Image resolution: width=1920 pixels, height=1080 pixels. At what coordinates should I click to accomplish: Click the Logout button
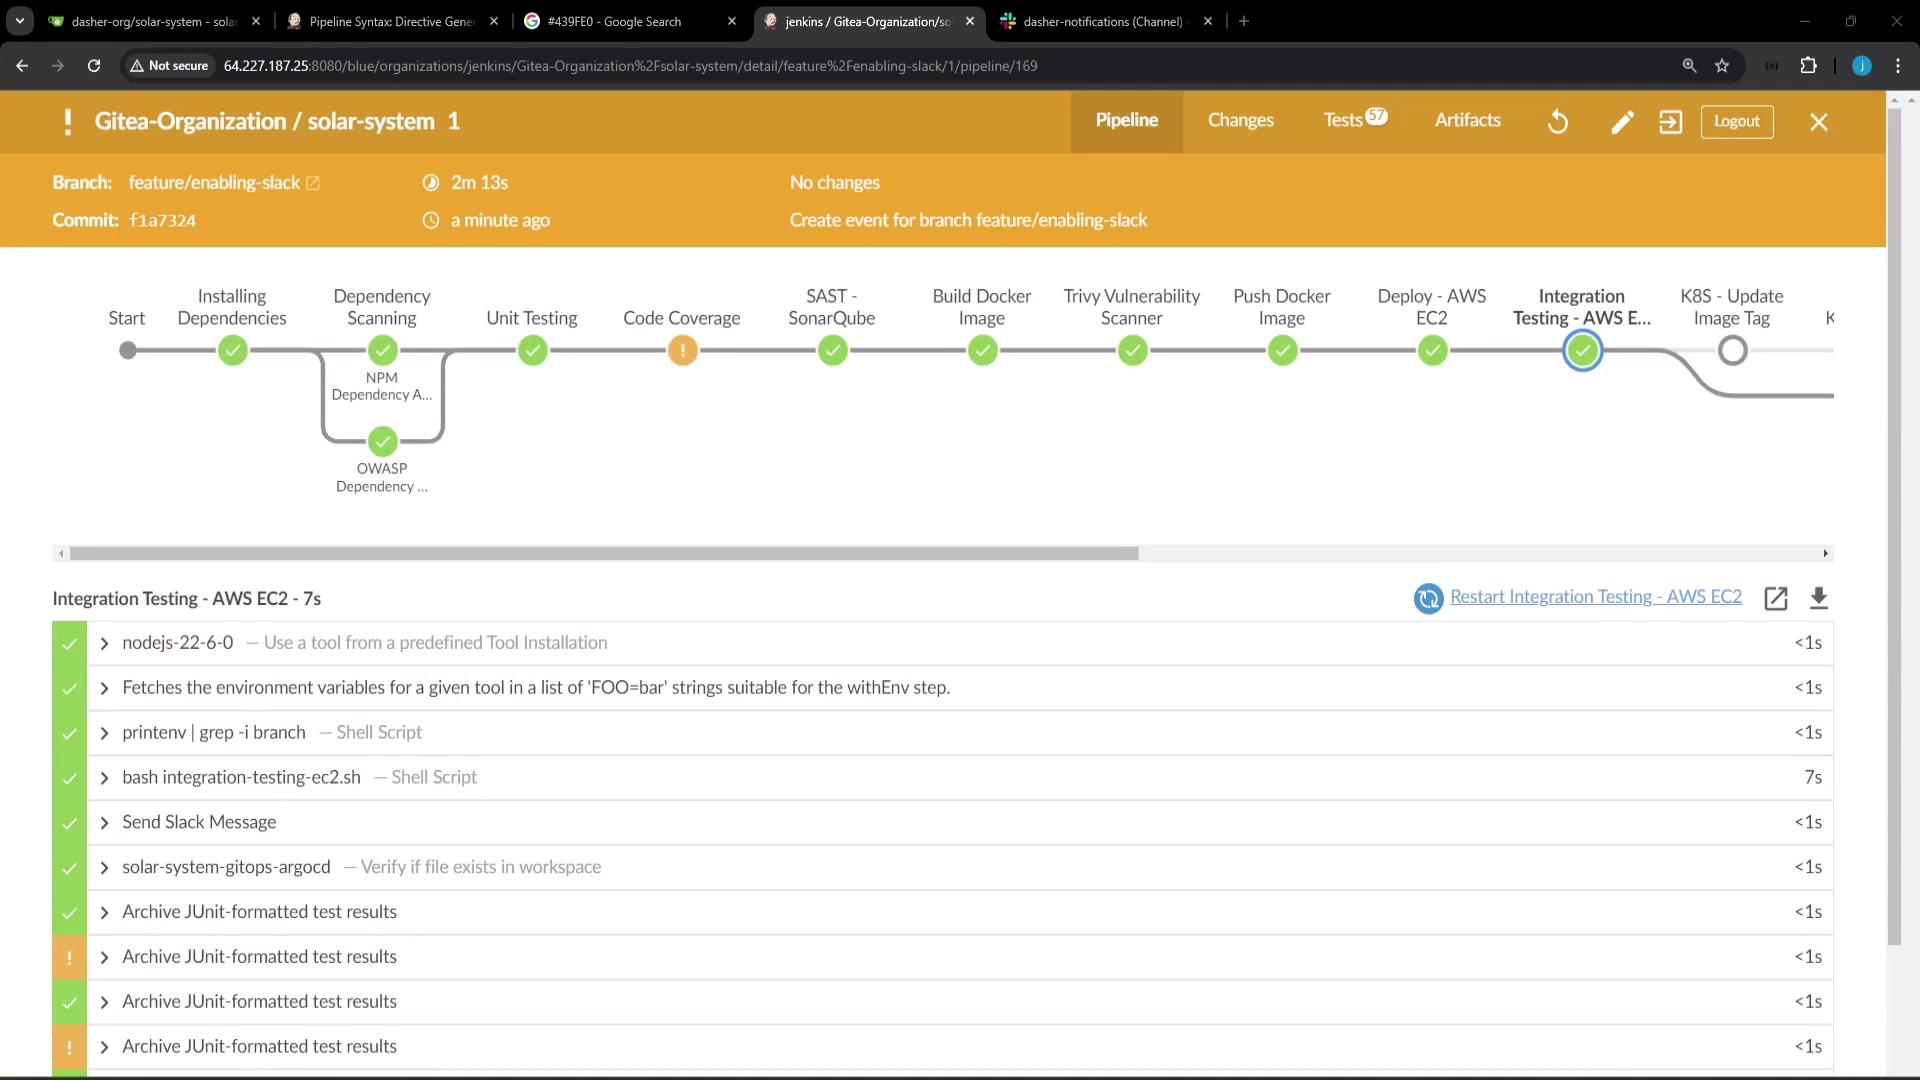click(1736, 121)
